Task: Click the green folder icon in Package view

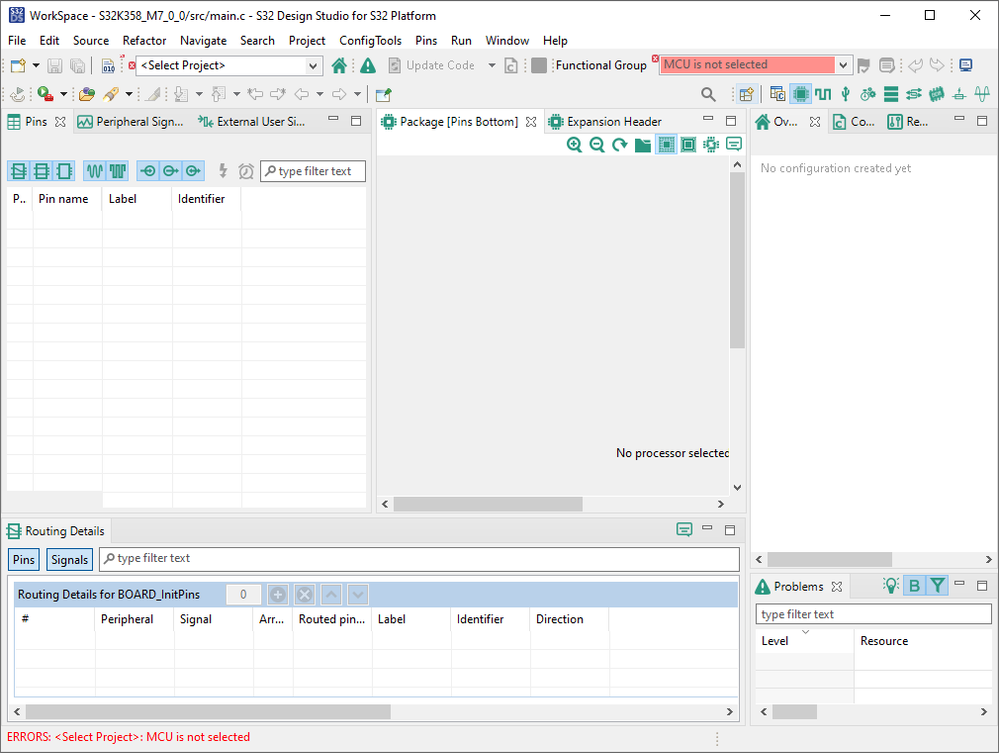Action: point(643,145)
